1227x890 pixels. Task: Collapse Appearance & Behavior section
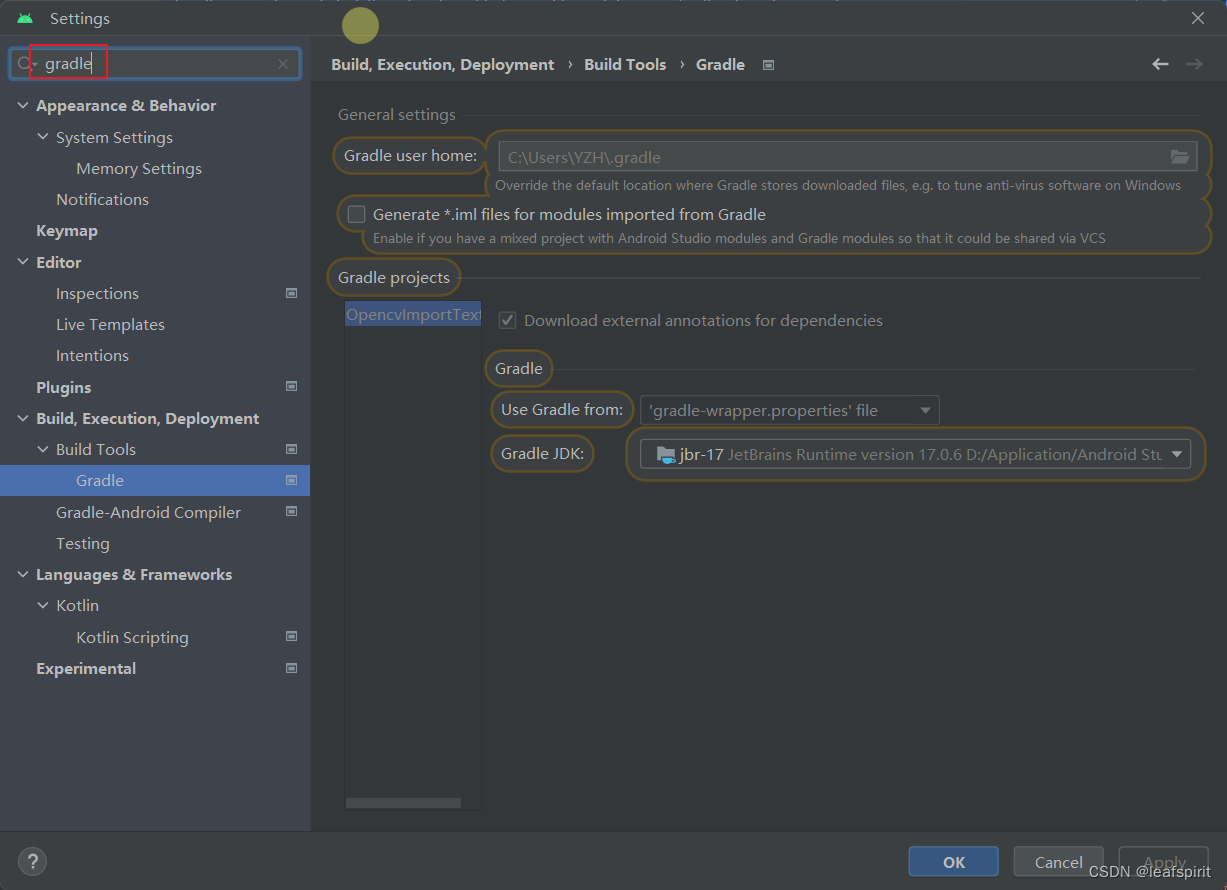[23, 106]
